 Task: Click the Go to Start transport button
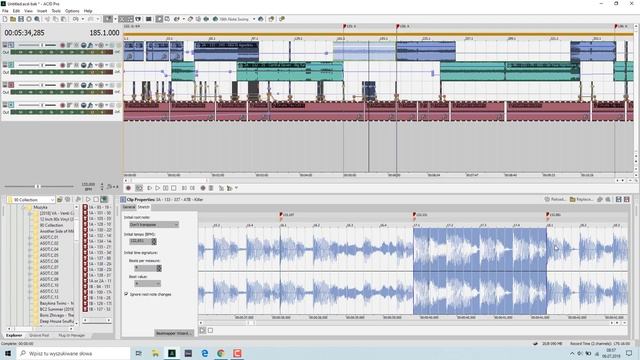coord(184,188)
